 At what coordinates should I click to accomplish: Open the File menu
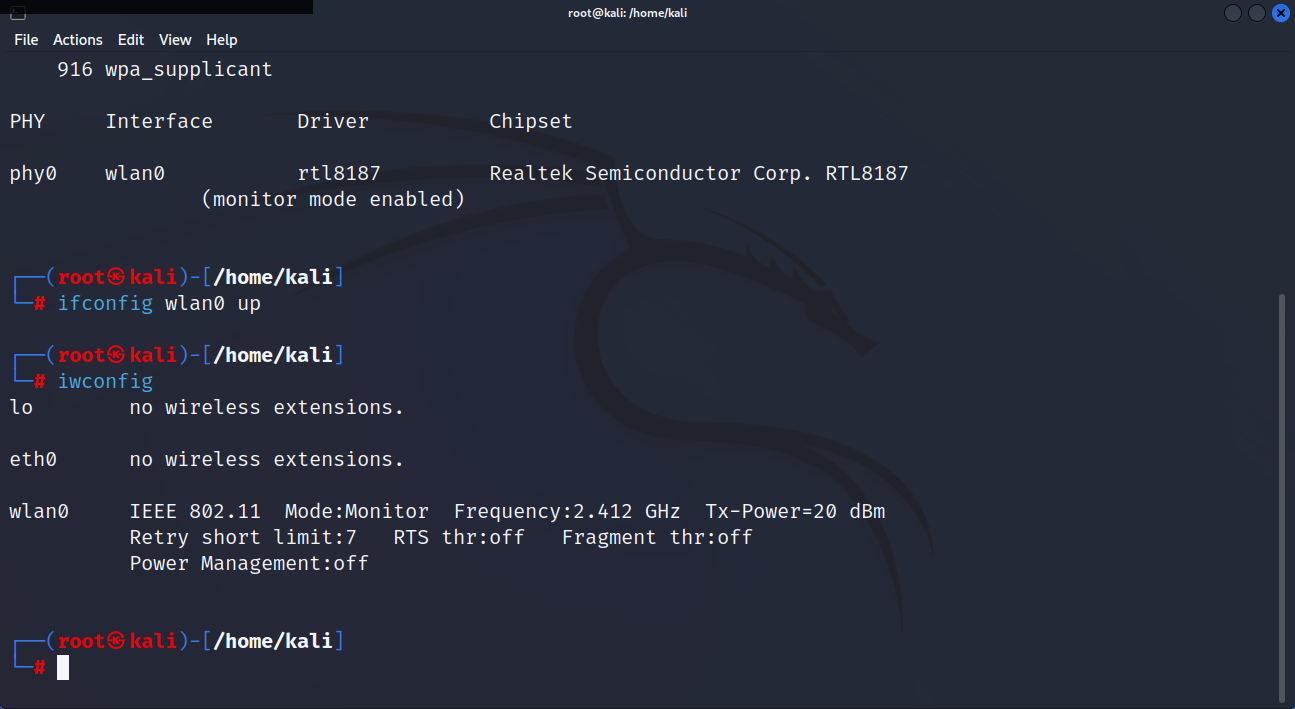[26, 40]
